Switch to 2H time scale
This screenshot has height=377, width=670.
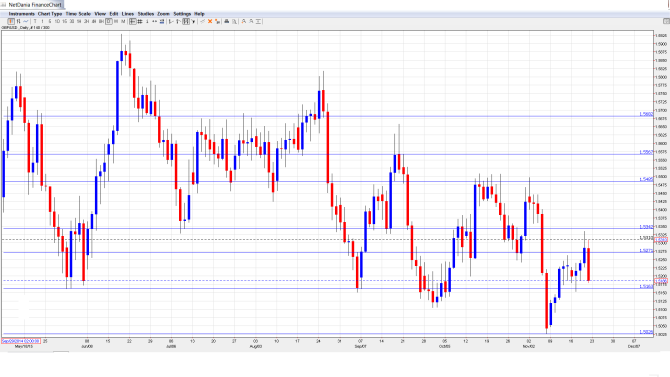coord(86,21)
